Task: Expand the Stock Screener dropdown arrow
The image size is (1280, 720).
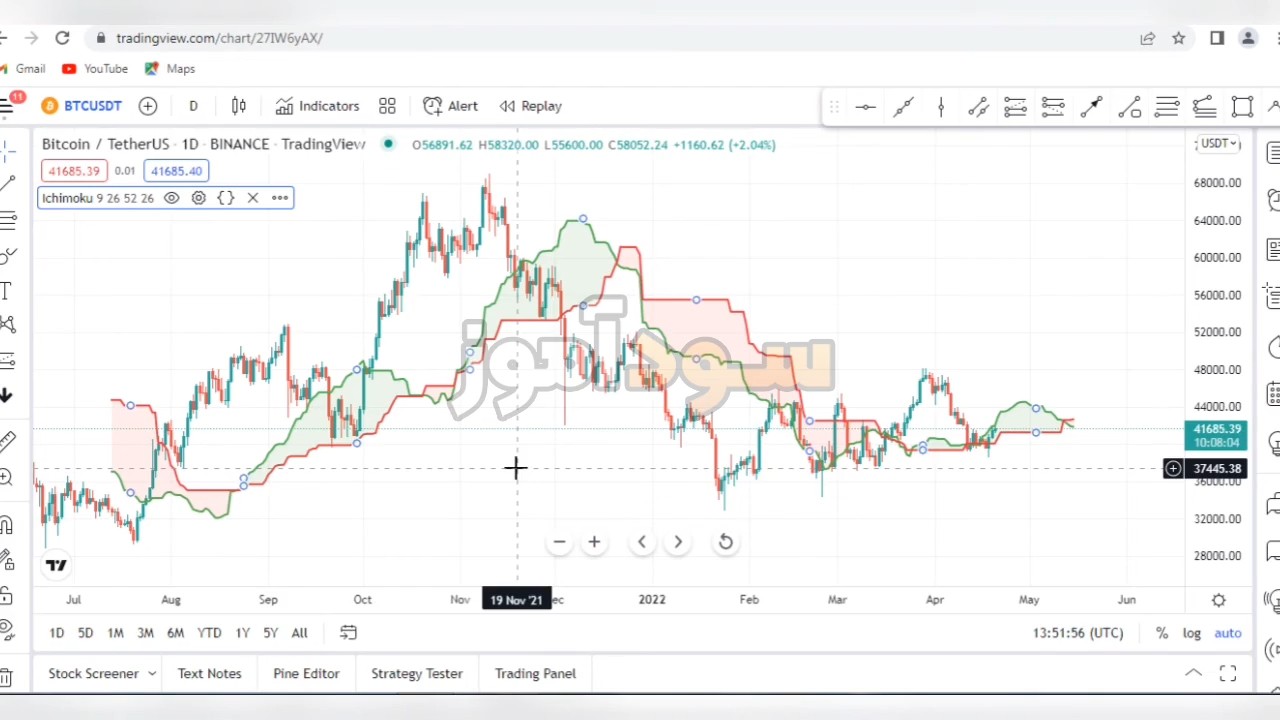Action: point(152,674)
